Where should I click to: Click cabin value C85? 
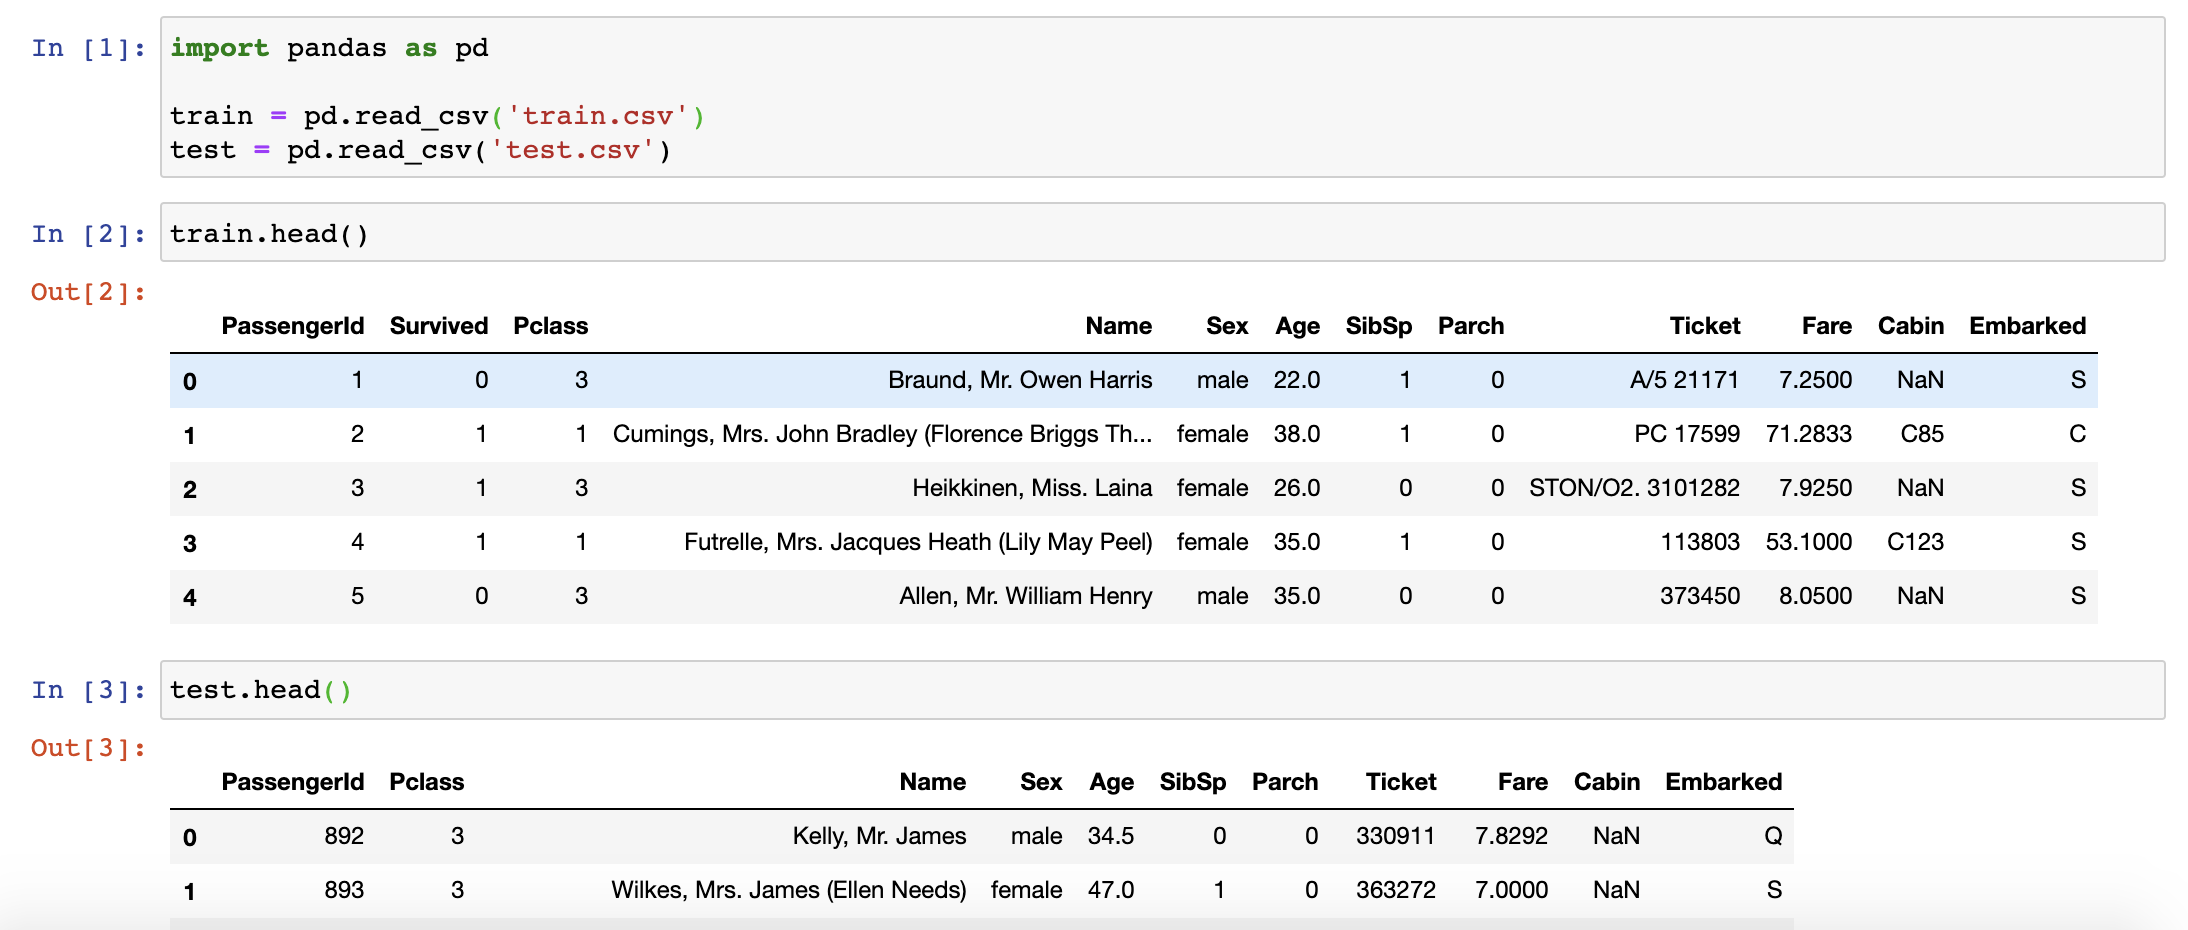(x=1922, y=434)
